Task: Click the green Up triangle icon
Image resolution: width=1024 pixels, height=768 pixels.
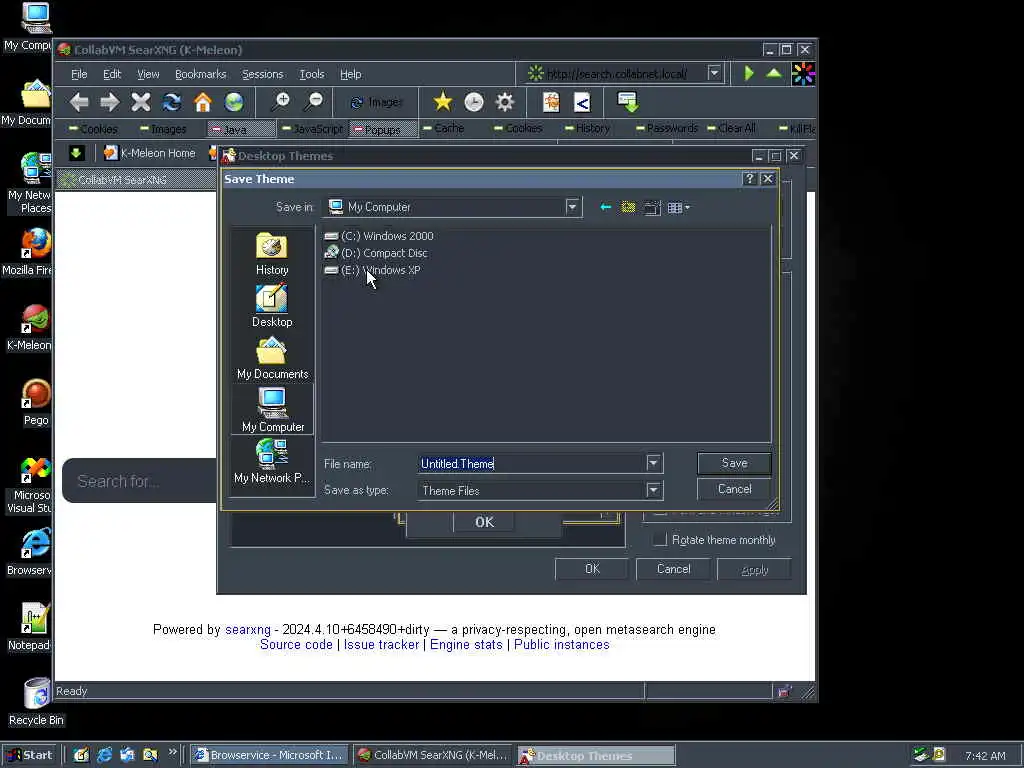Action: tap(774, 73)
